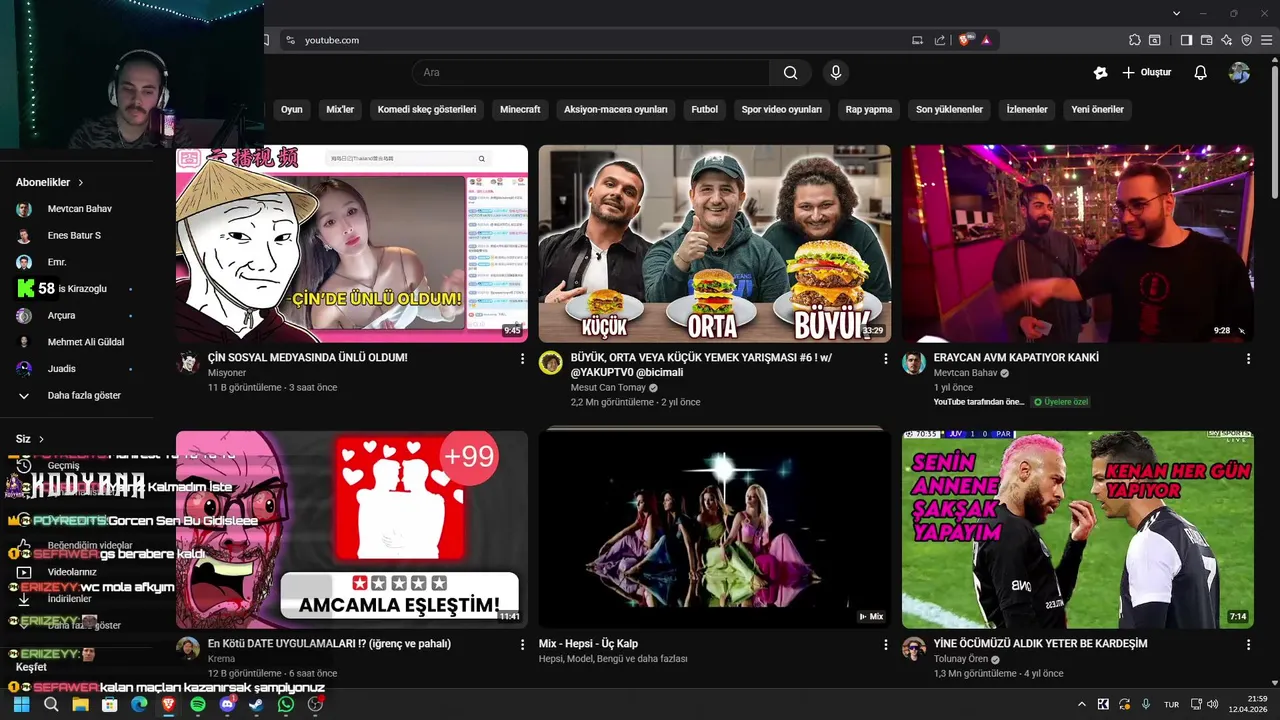Image resolution: width=1280 pixels, height=720 pixels.
Task: Click the share page icon in address bar
Action: [940, 40]
